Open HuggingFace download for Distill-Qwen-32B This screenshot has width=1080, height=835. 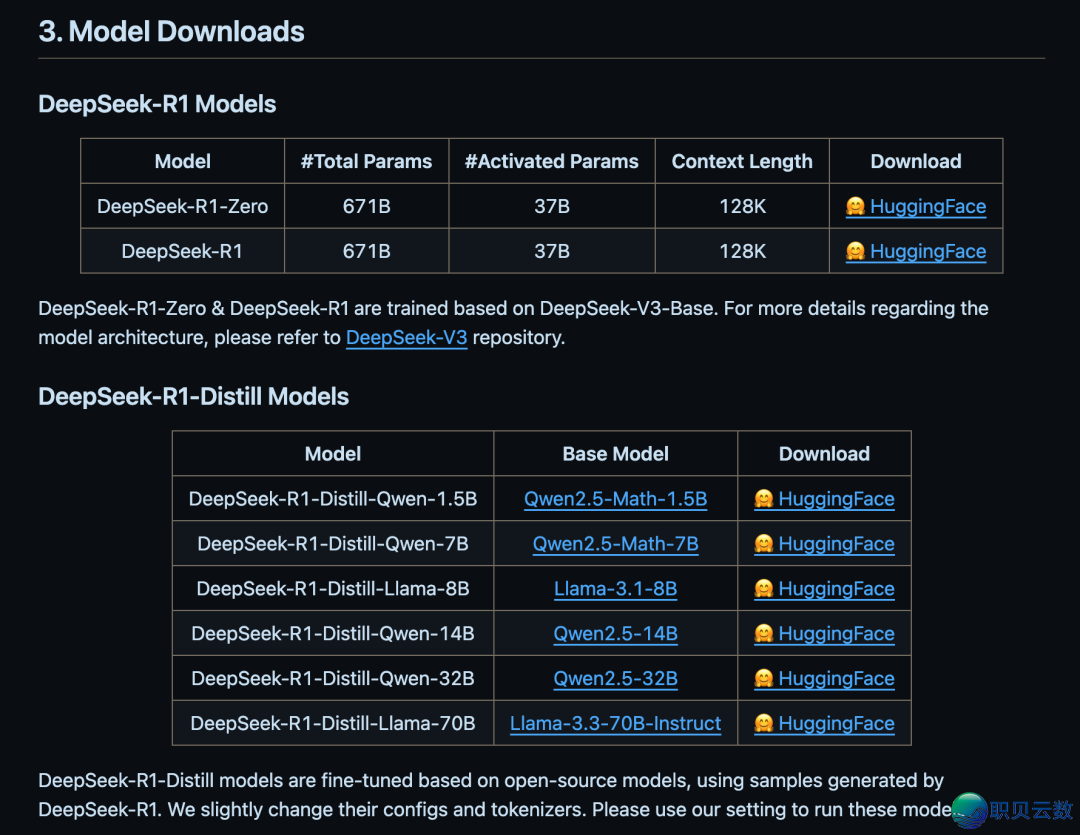tap(824, 679)
